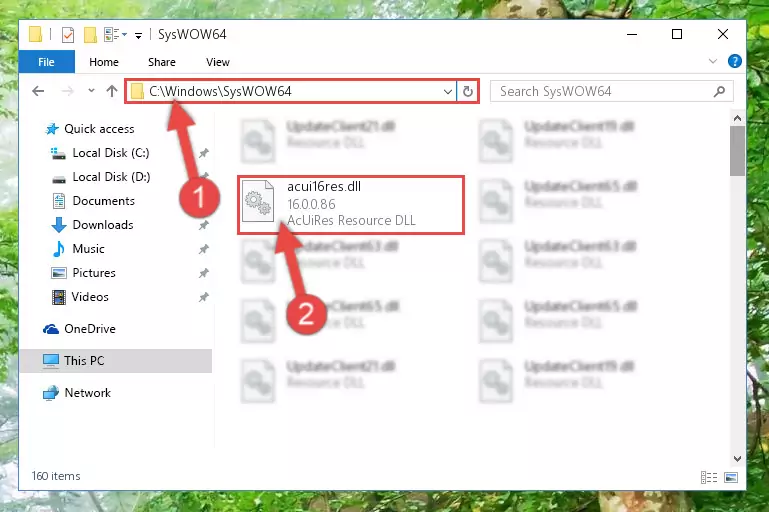Click the This PC monitor icon in the sidebar
Image resolution: width=769 pixels, height=512 pixels.
click(x=51, y=361)
